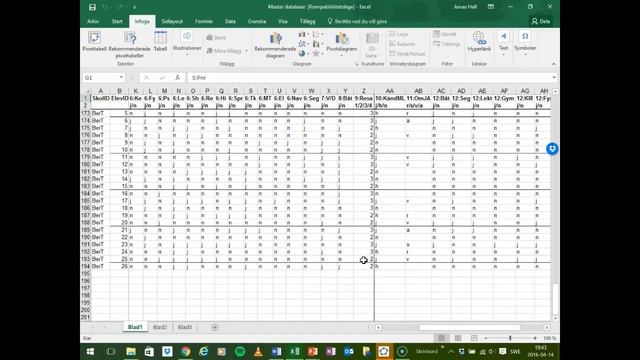Switch to the Sidlayout tab
Screen dimensions: 640x360
click(x=172, y=21)
